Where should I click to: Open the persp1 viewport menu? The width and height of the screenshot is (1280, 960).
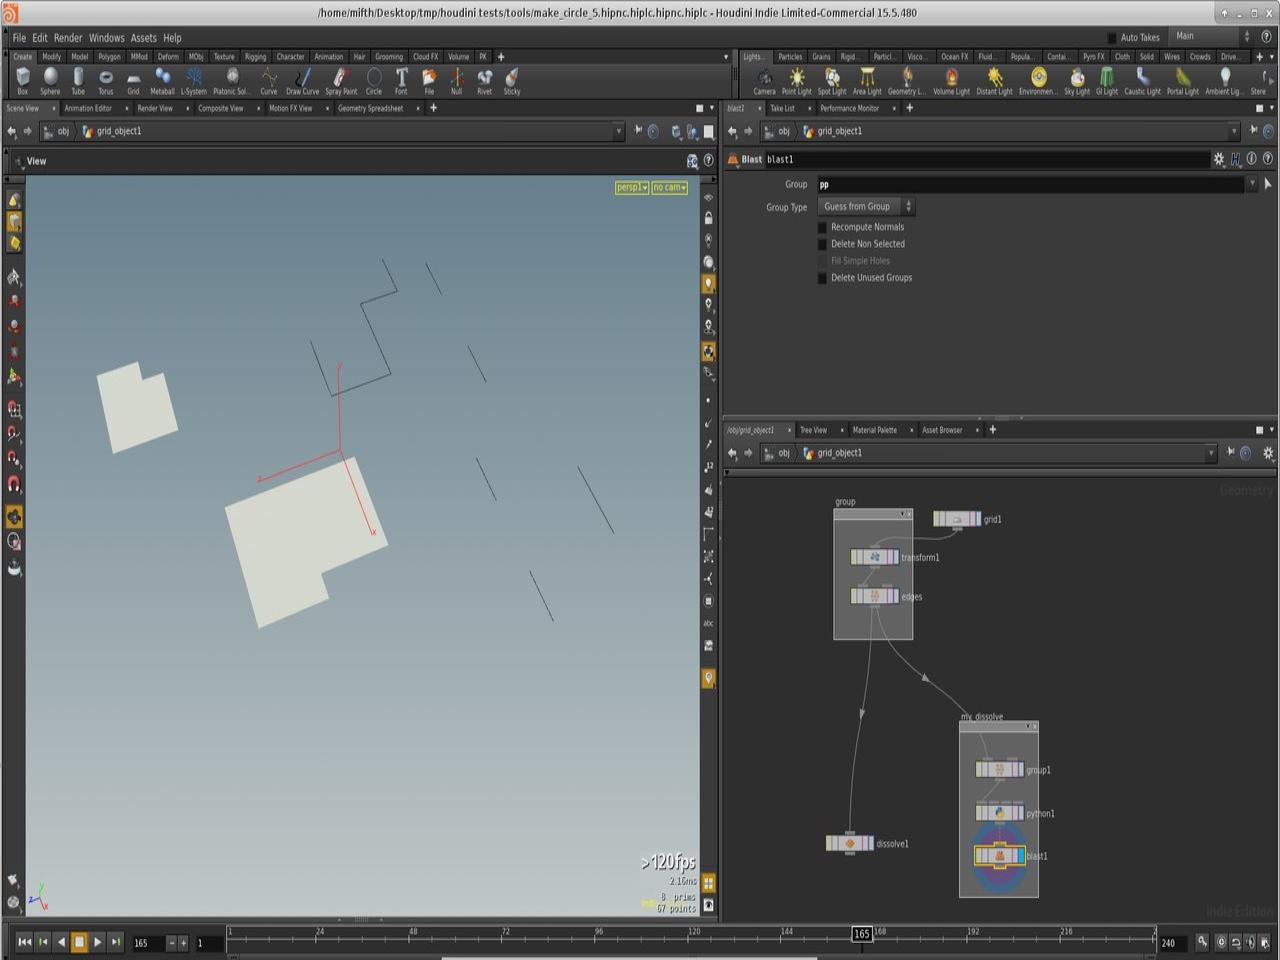pos(631,188)
